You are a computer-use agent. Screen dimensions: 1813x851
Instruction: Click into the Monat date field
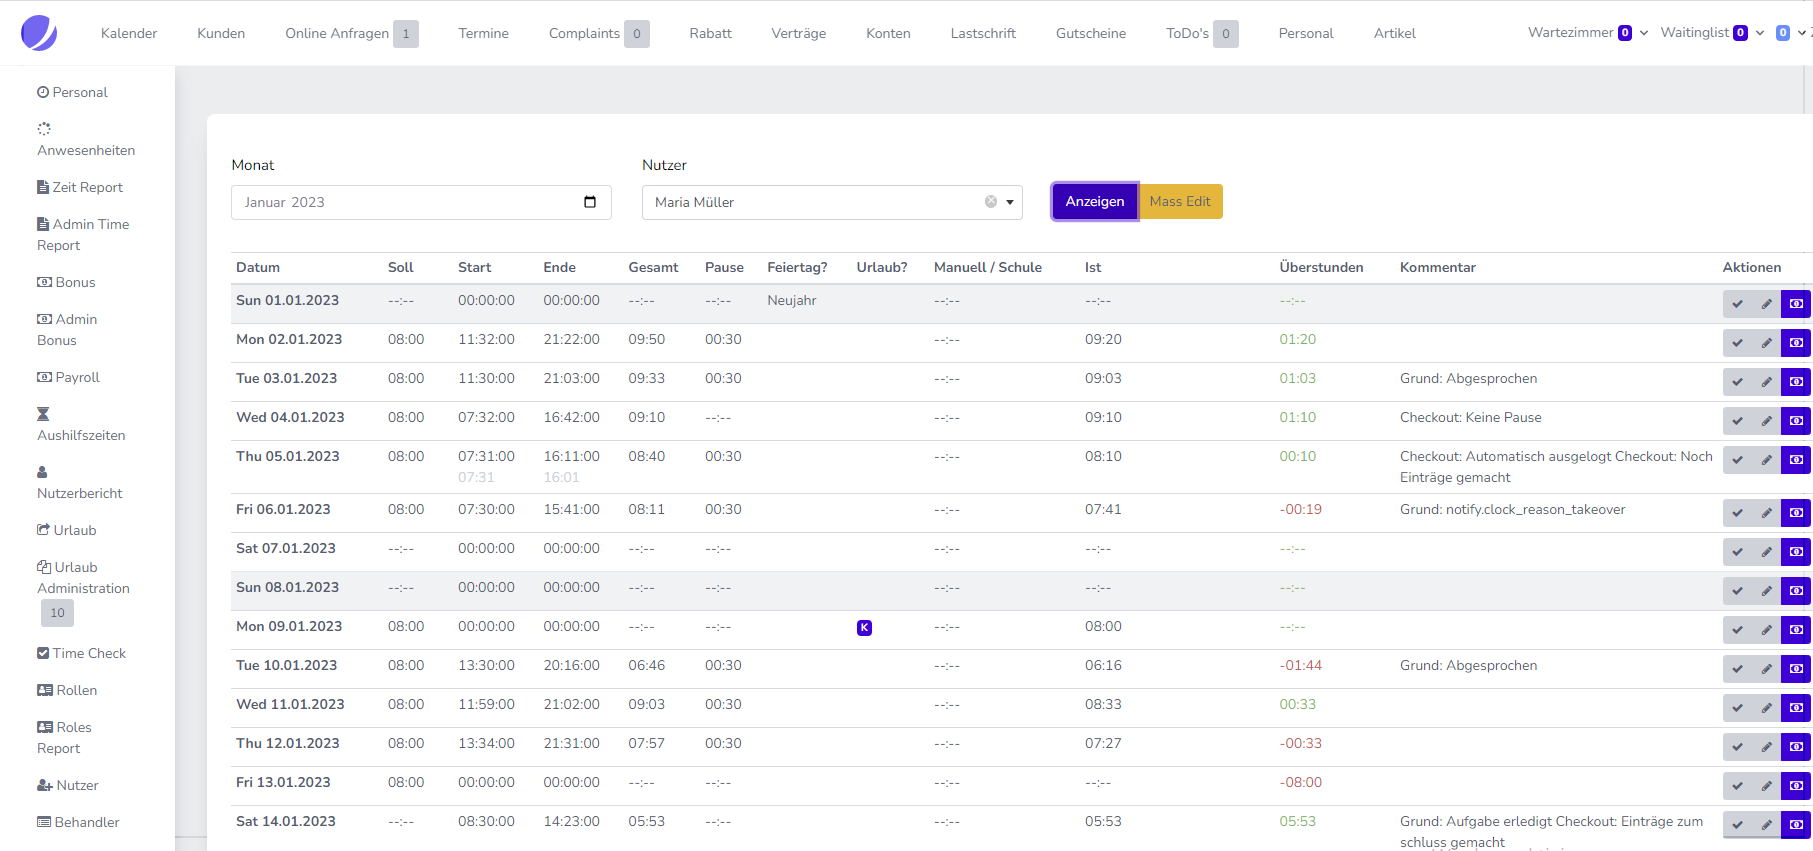(x=421, y=202)
